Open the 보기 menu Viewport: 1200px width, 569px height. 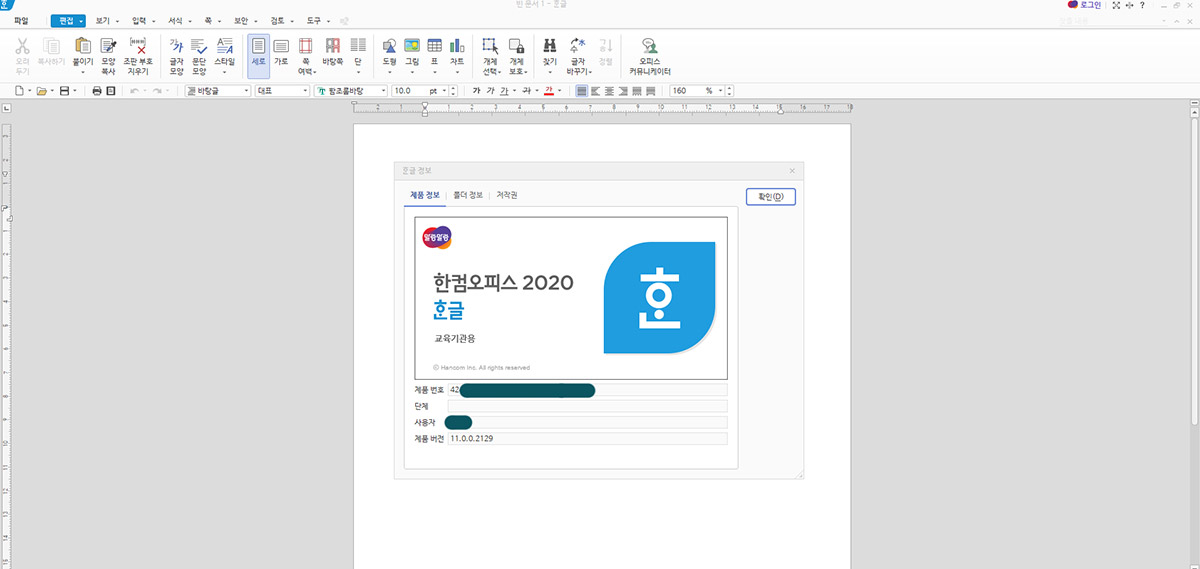[x=103, y=20]
